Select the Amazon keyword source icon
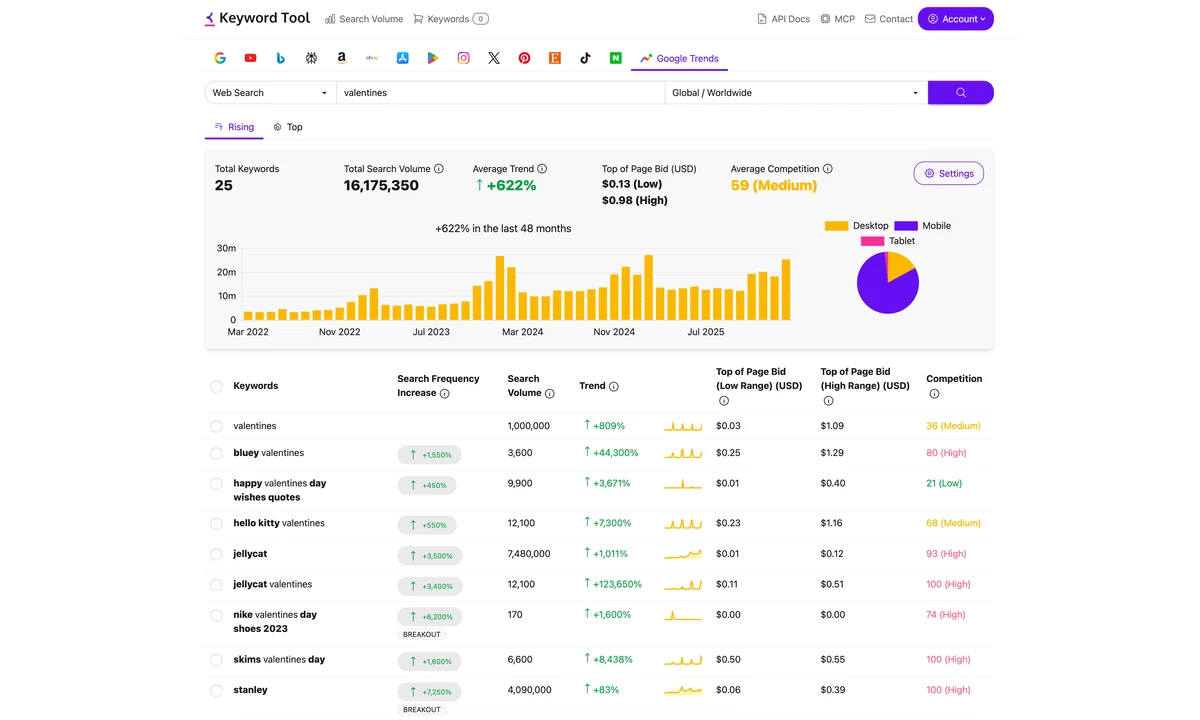The width and height of the screenshot is (1200, 720). tap(342, 58)
